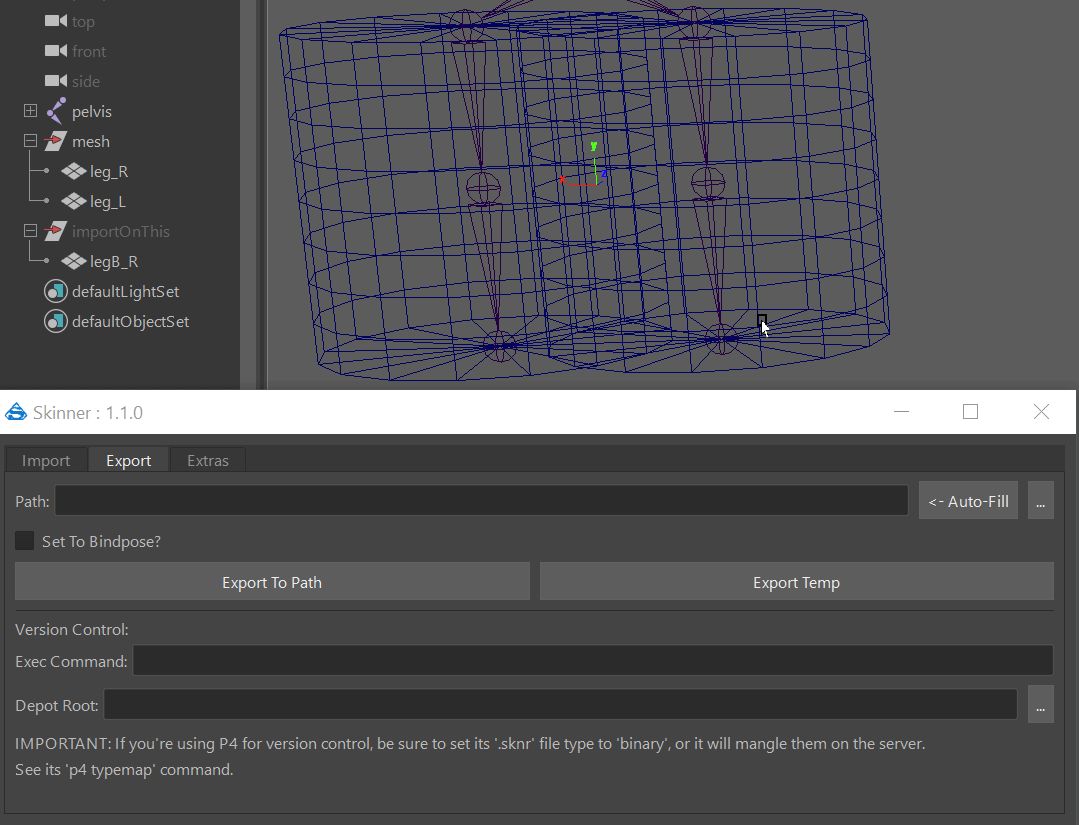
Task: Click Export To Path button
Action: pos(273,581)
